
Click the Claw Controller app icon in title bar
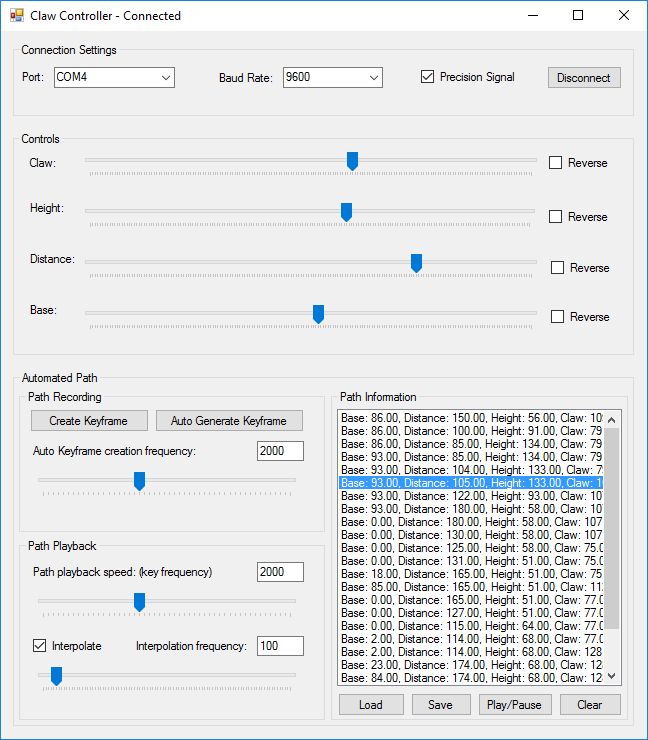coord(16,16)
